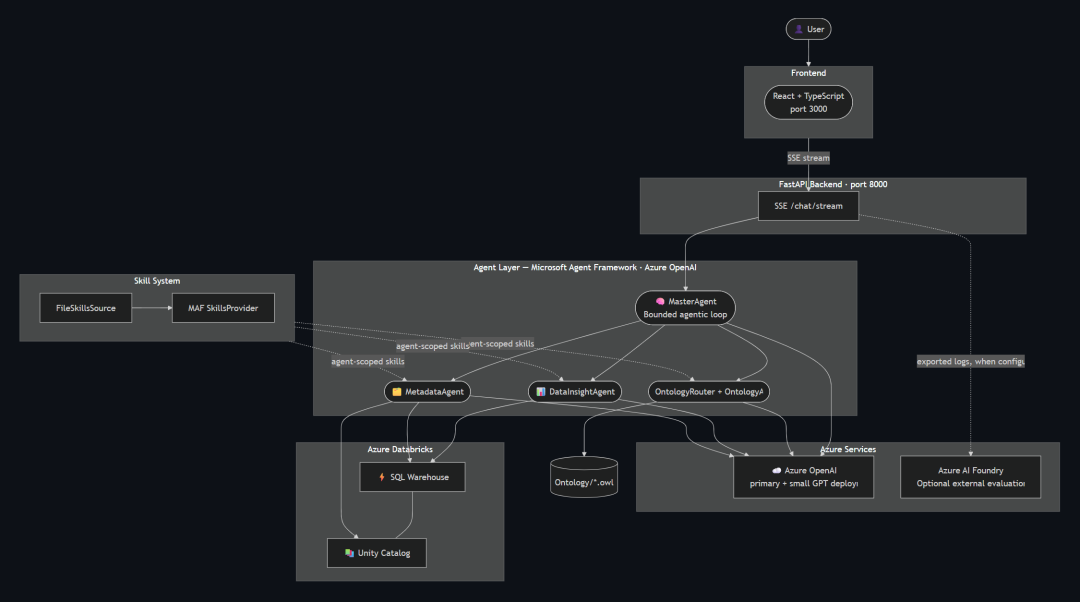This screenshot has height=602, width=1080.
Task: Click the user silhouette icon in the User node
Action: coord(798,29)
